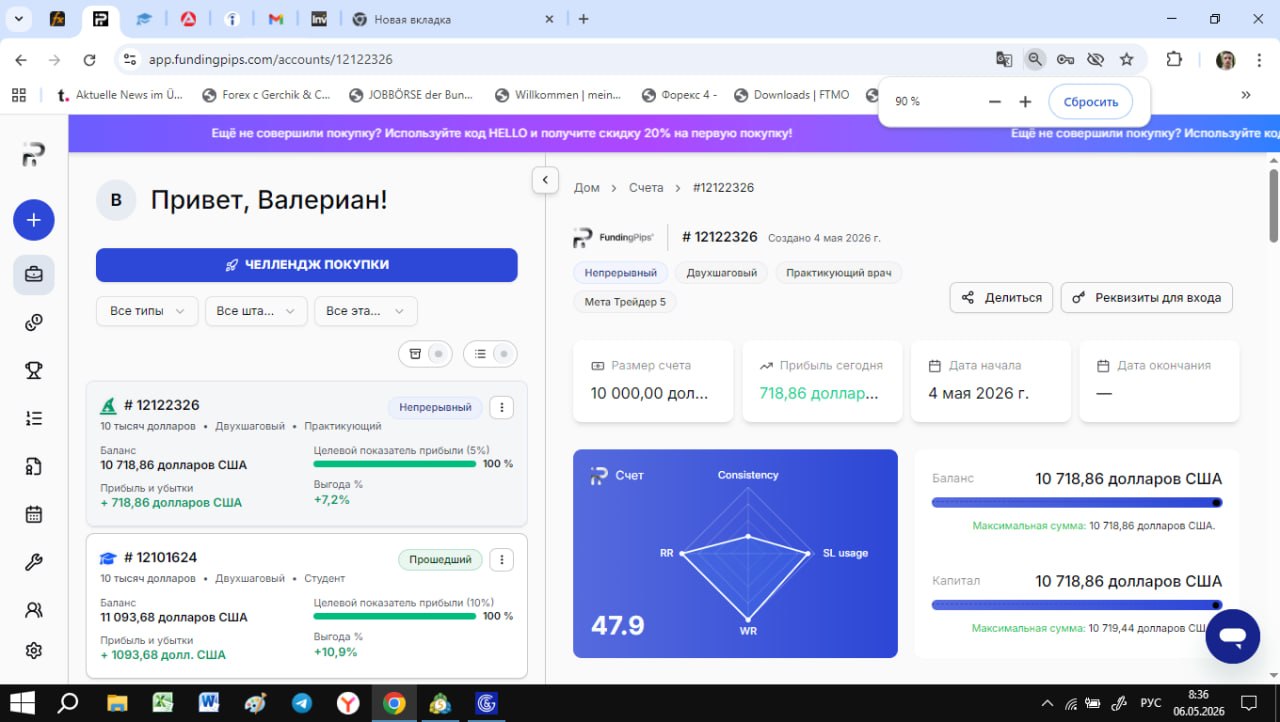
Task: Toggle the archive view switch
Action: [426, 353]
